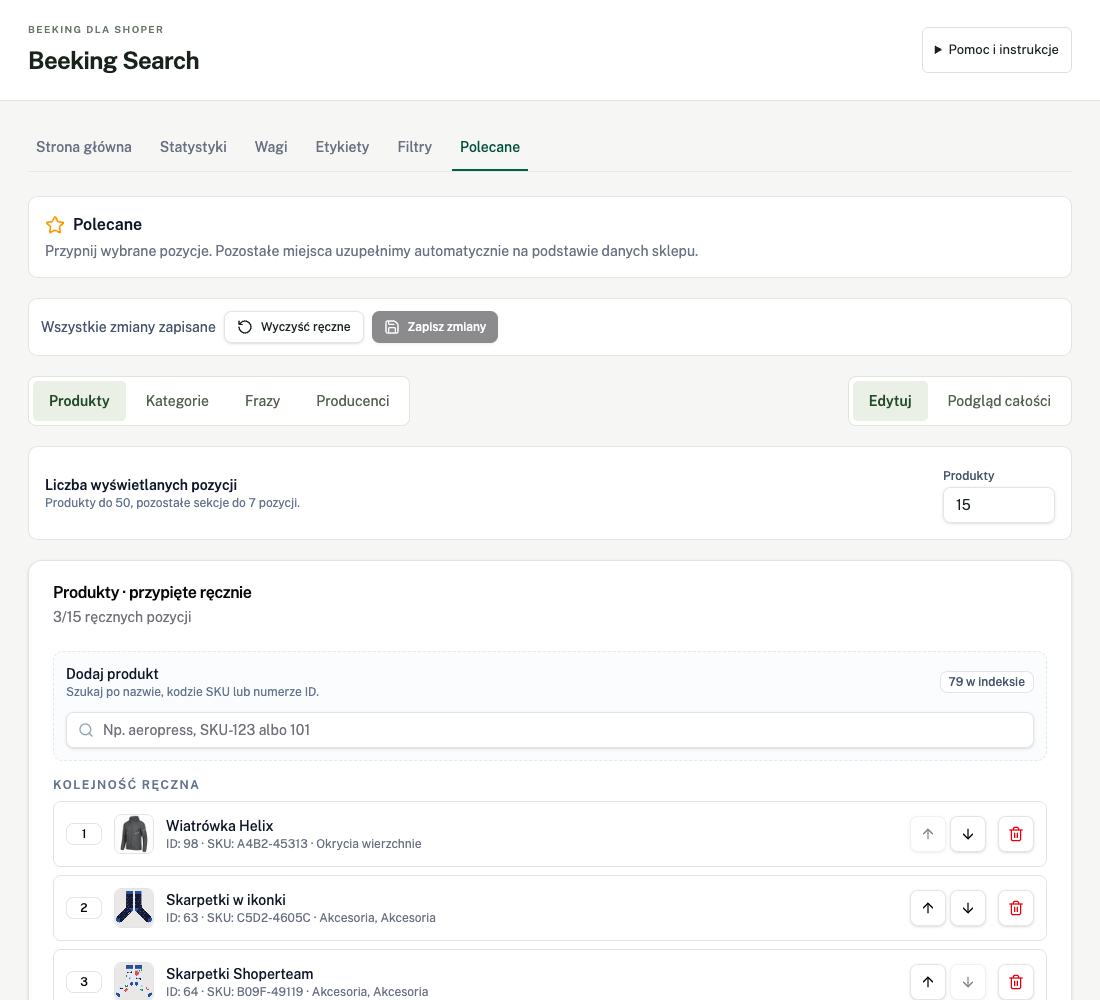The height and width of the screenshot is (1000, 1100).
Task: Move Wiatrówka Helix down in order
Action: [967, 834]
